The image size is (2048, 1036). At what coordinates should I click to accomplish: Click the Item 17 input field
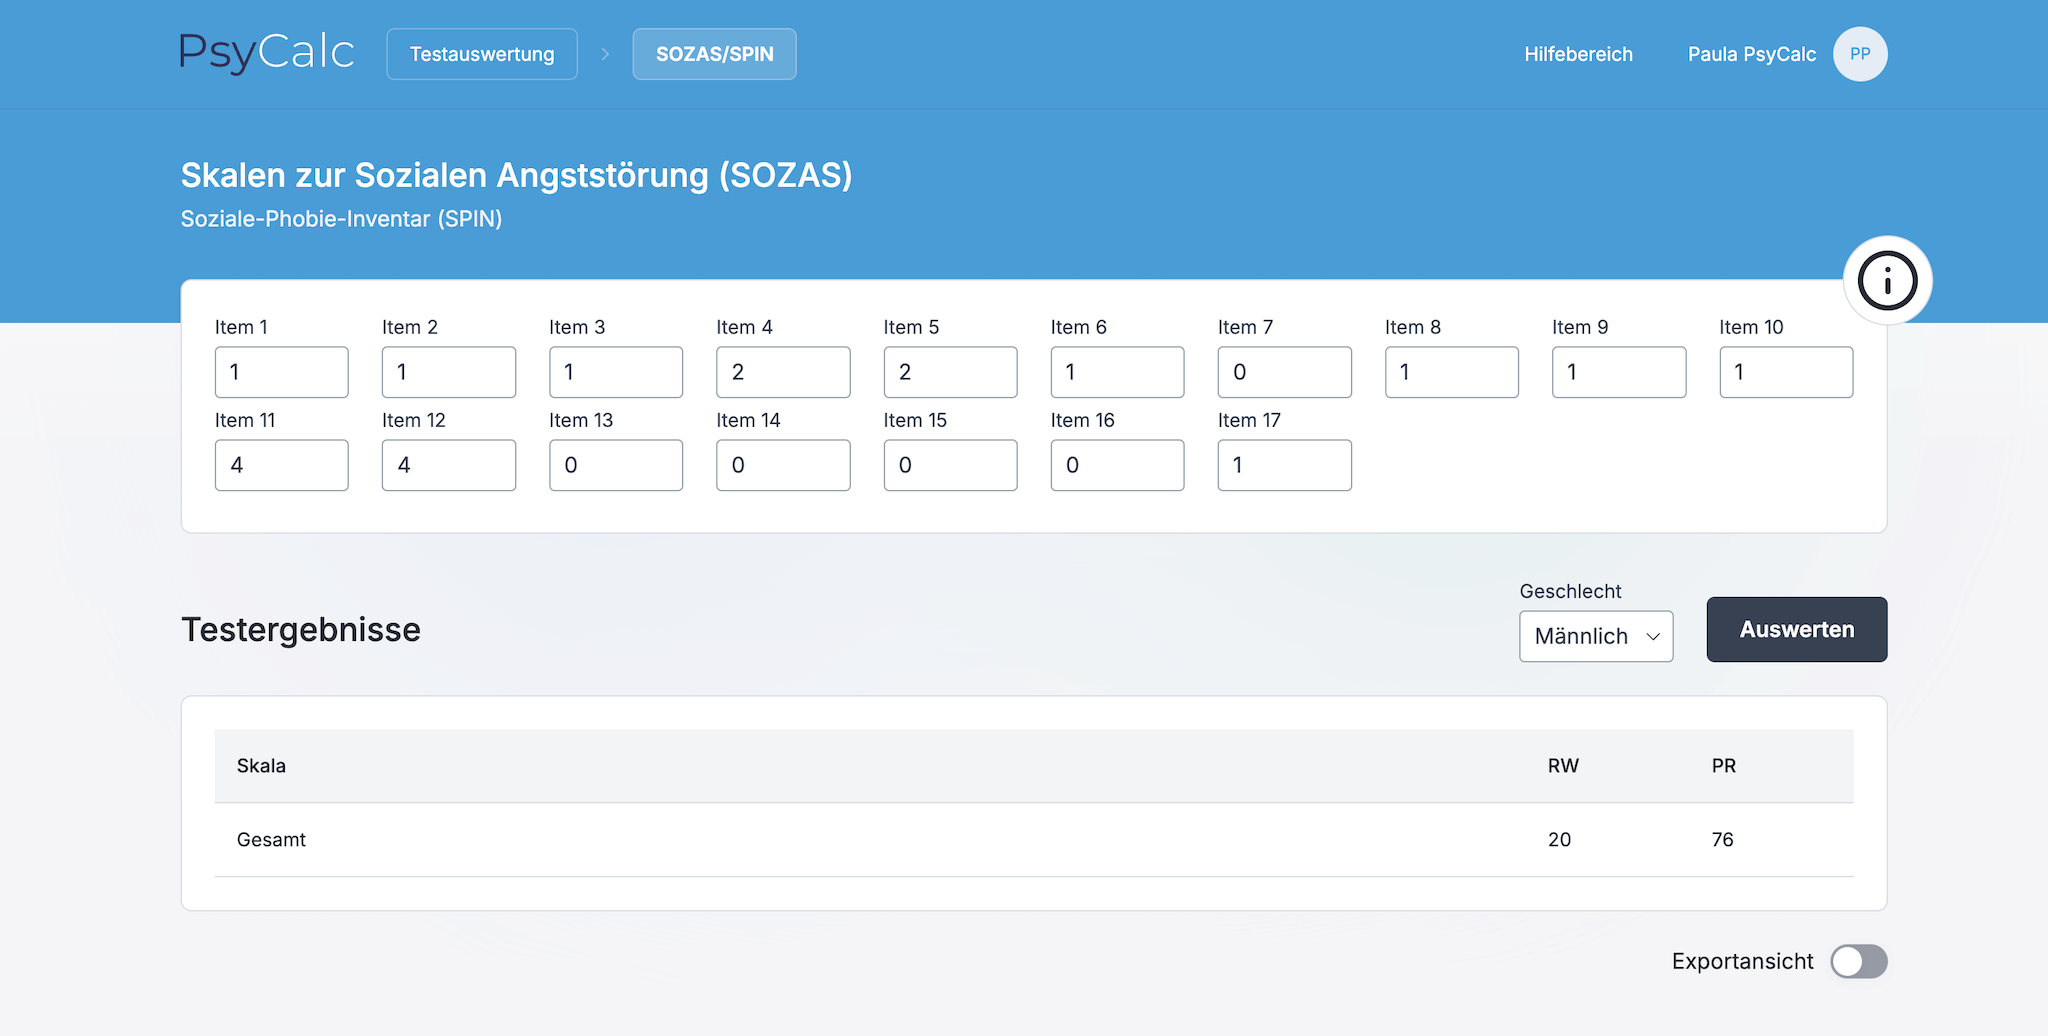(1284, 465)
